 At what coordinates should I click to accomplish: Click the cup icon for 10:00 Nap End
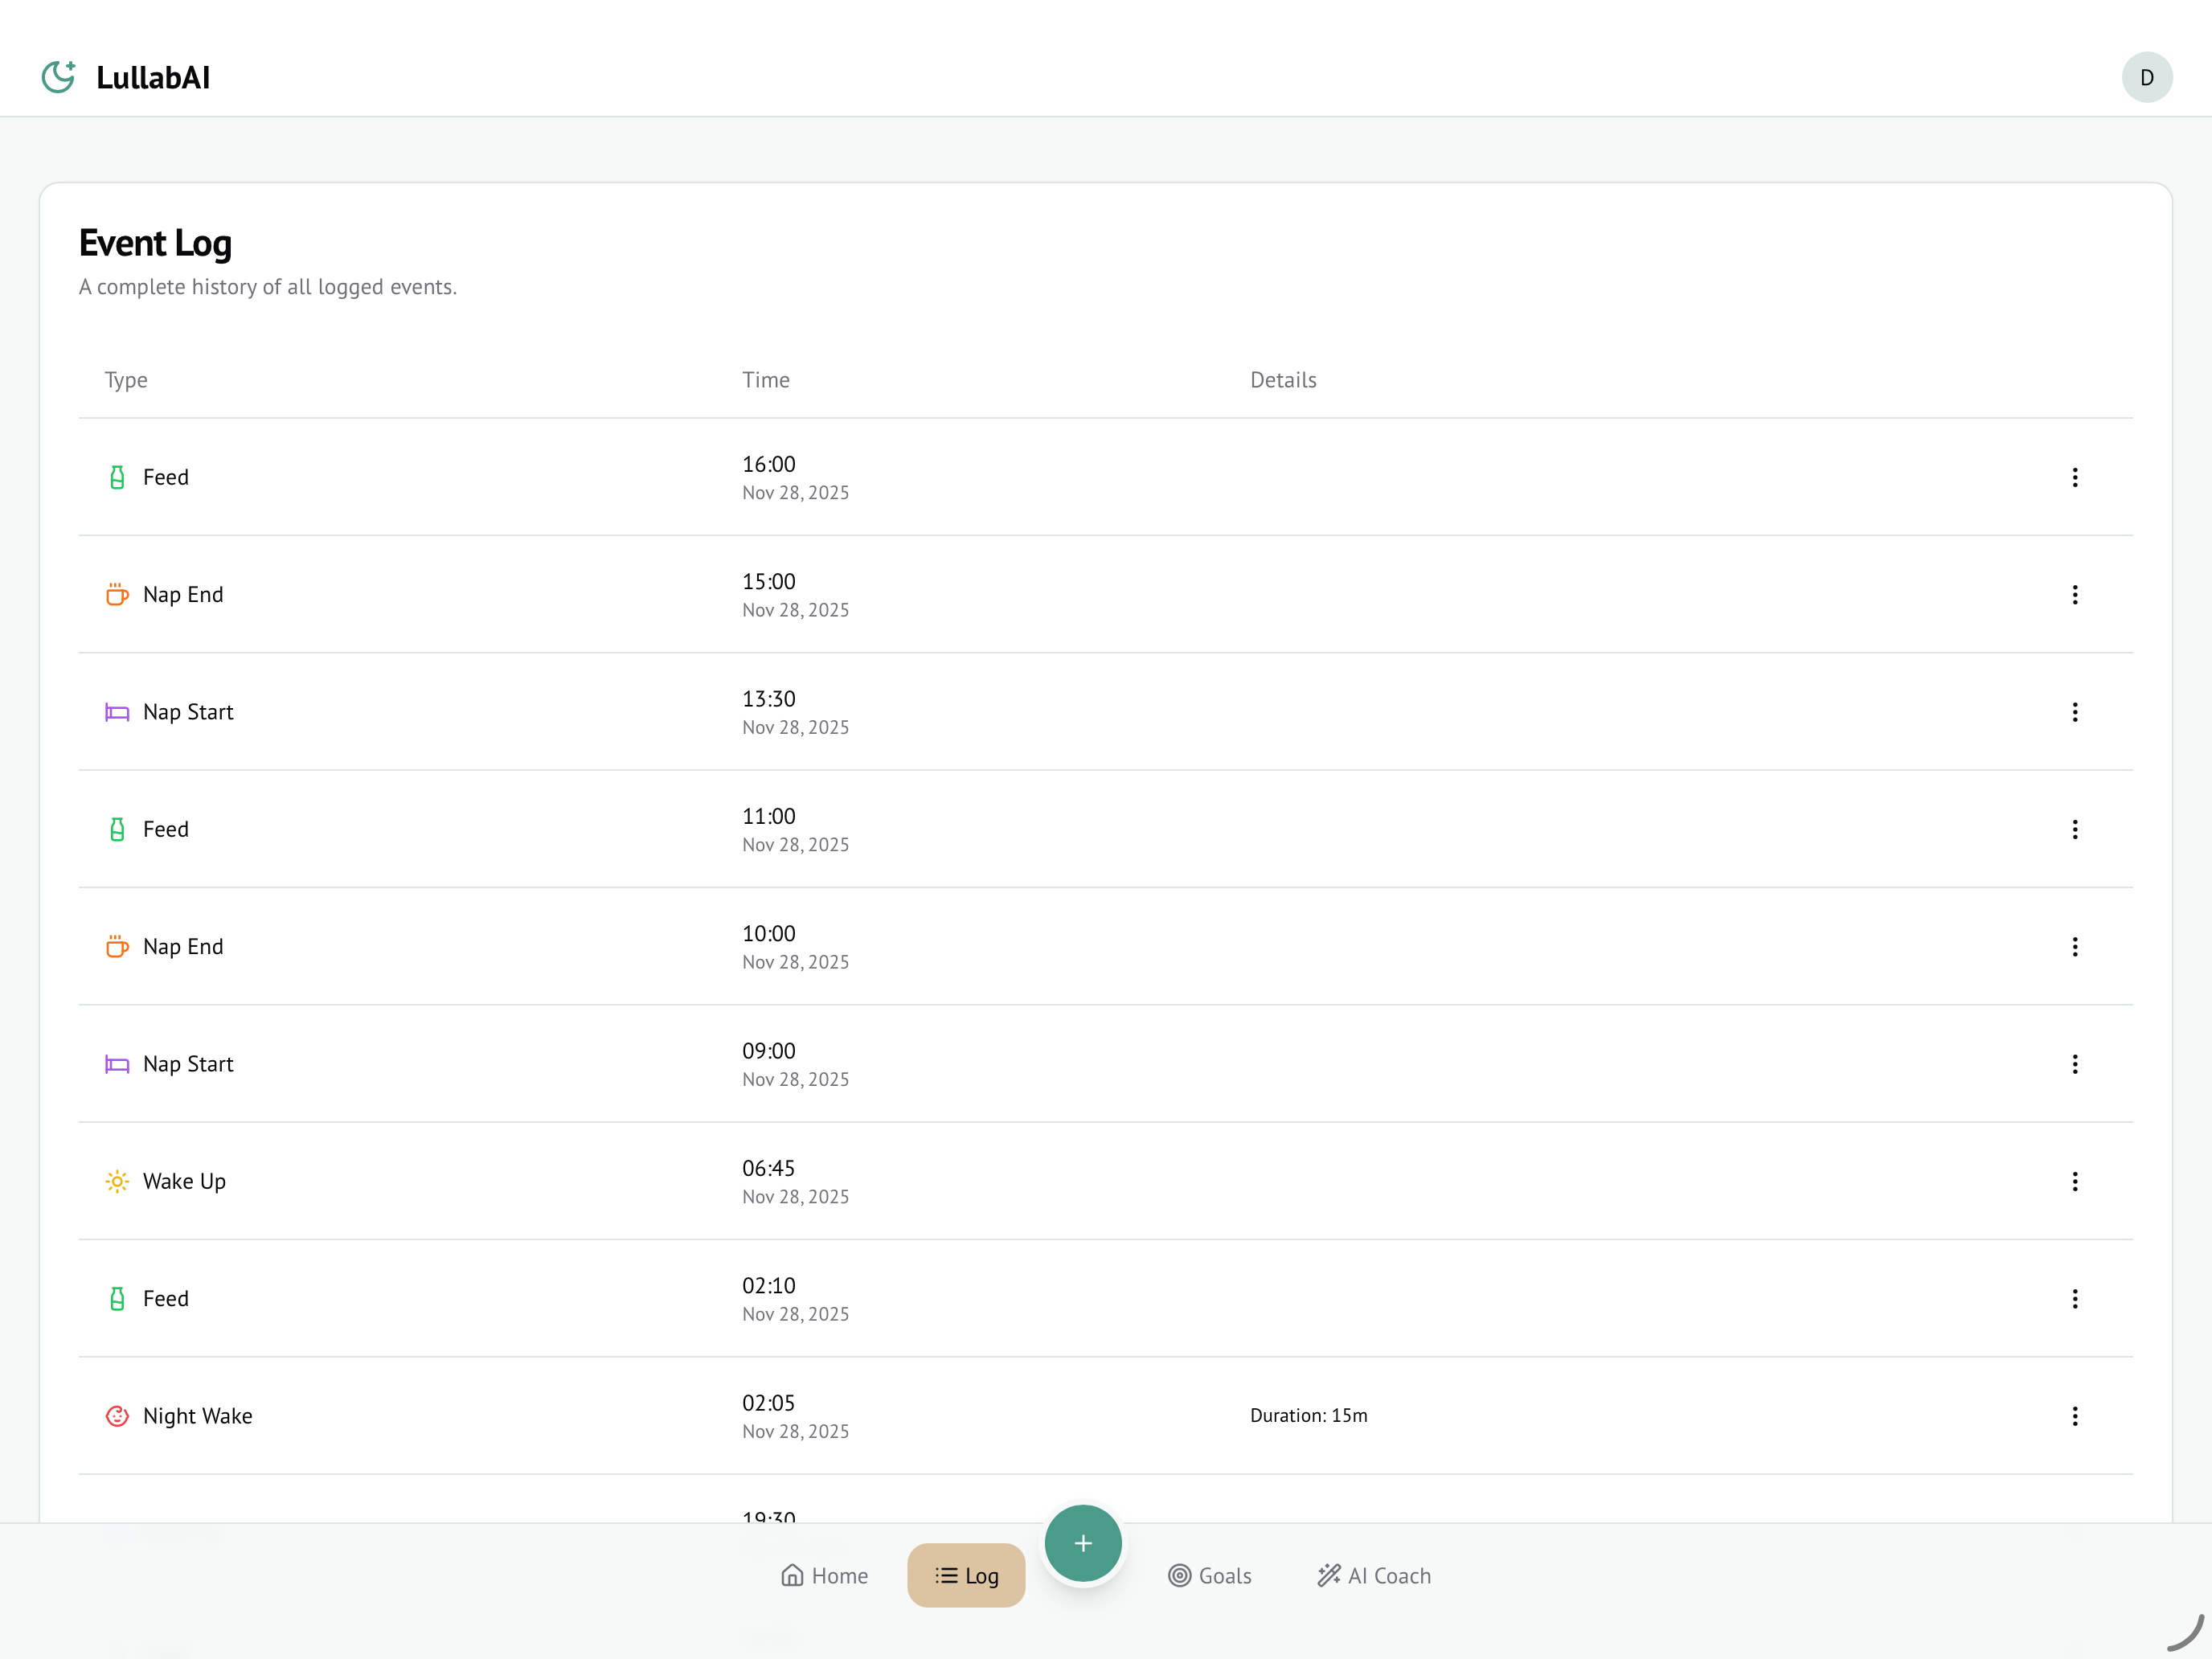click(x=117, y=947)
